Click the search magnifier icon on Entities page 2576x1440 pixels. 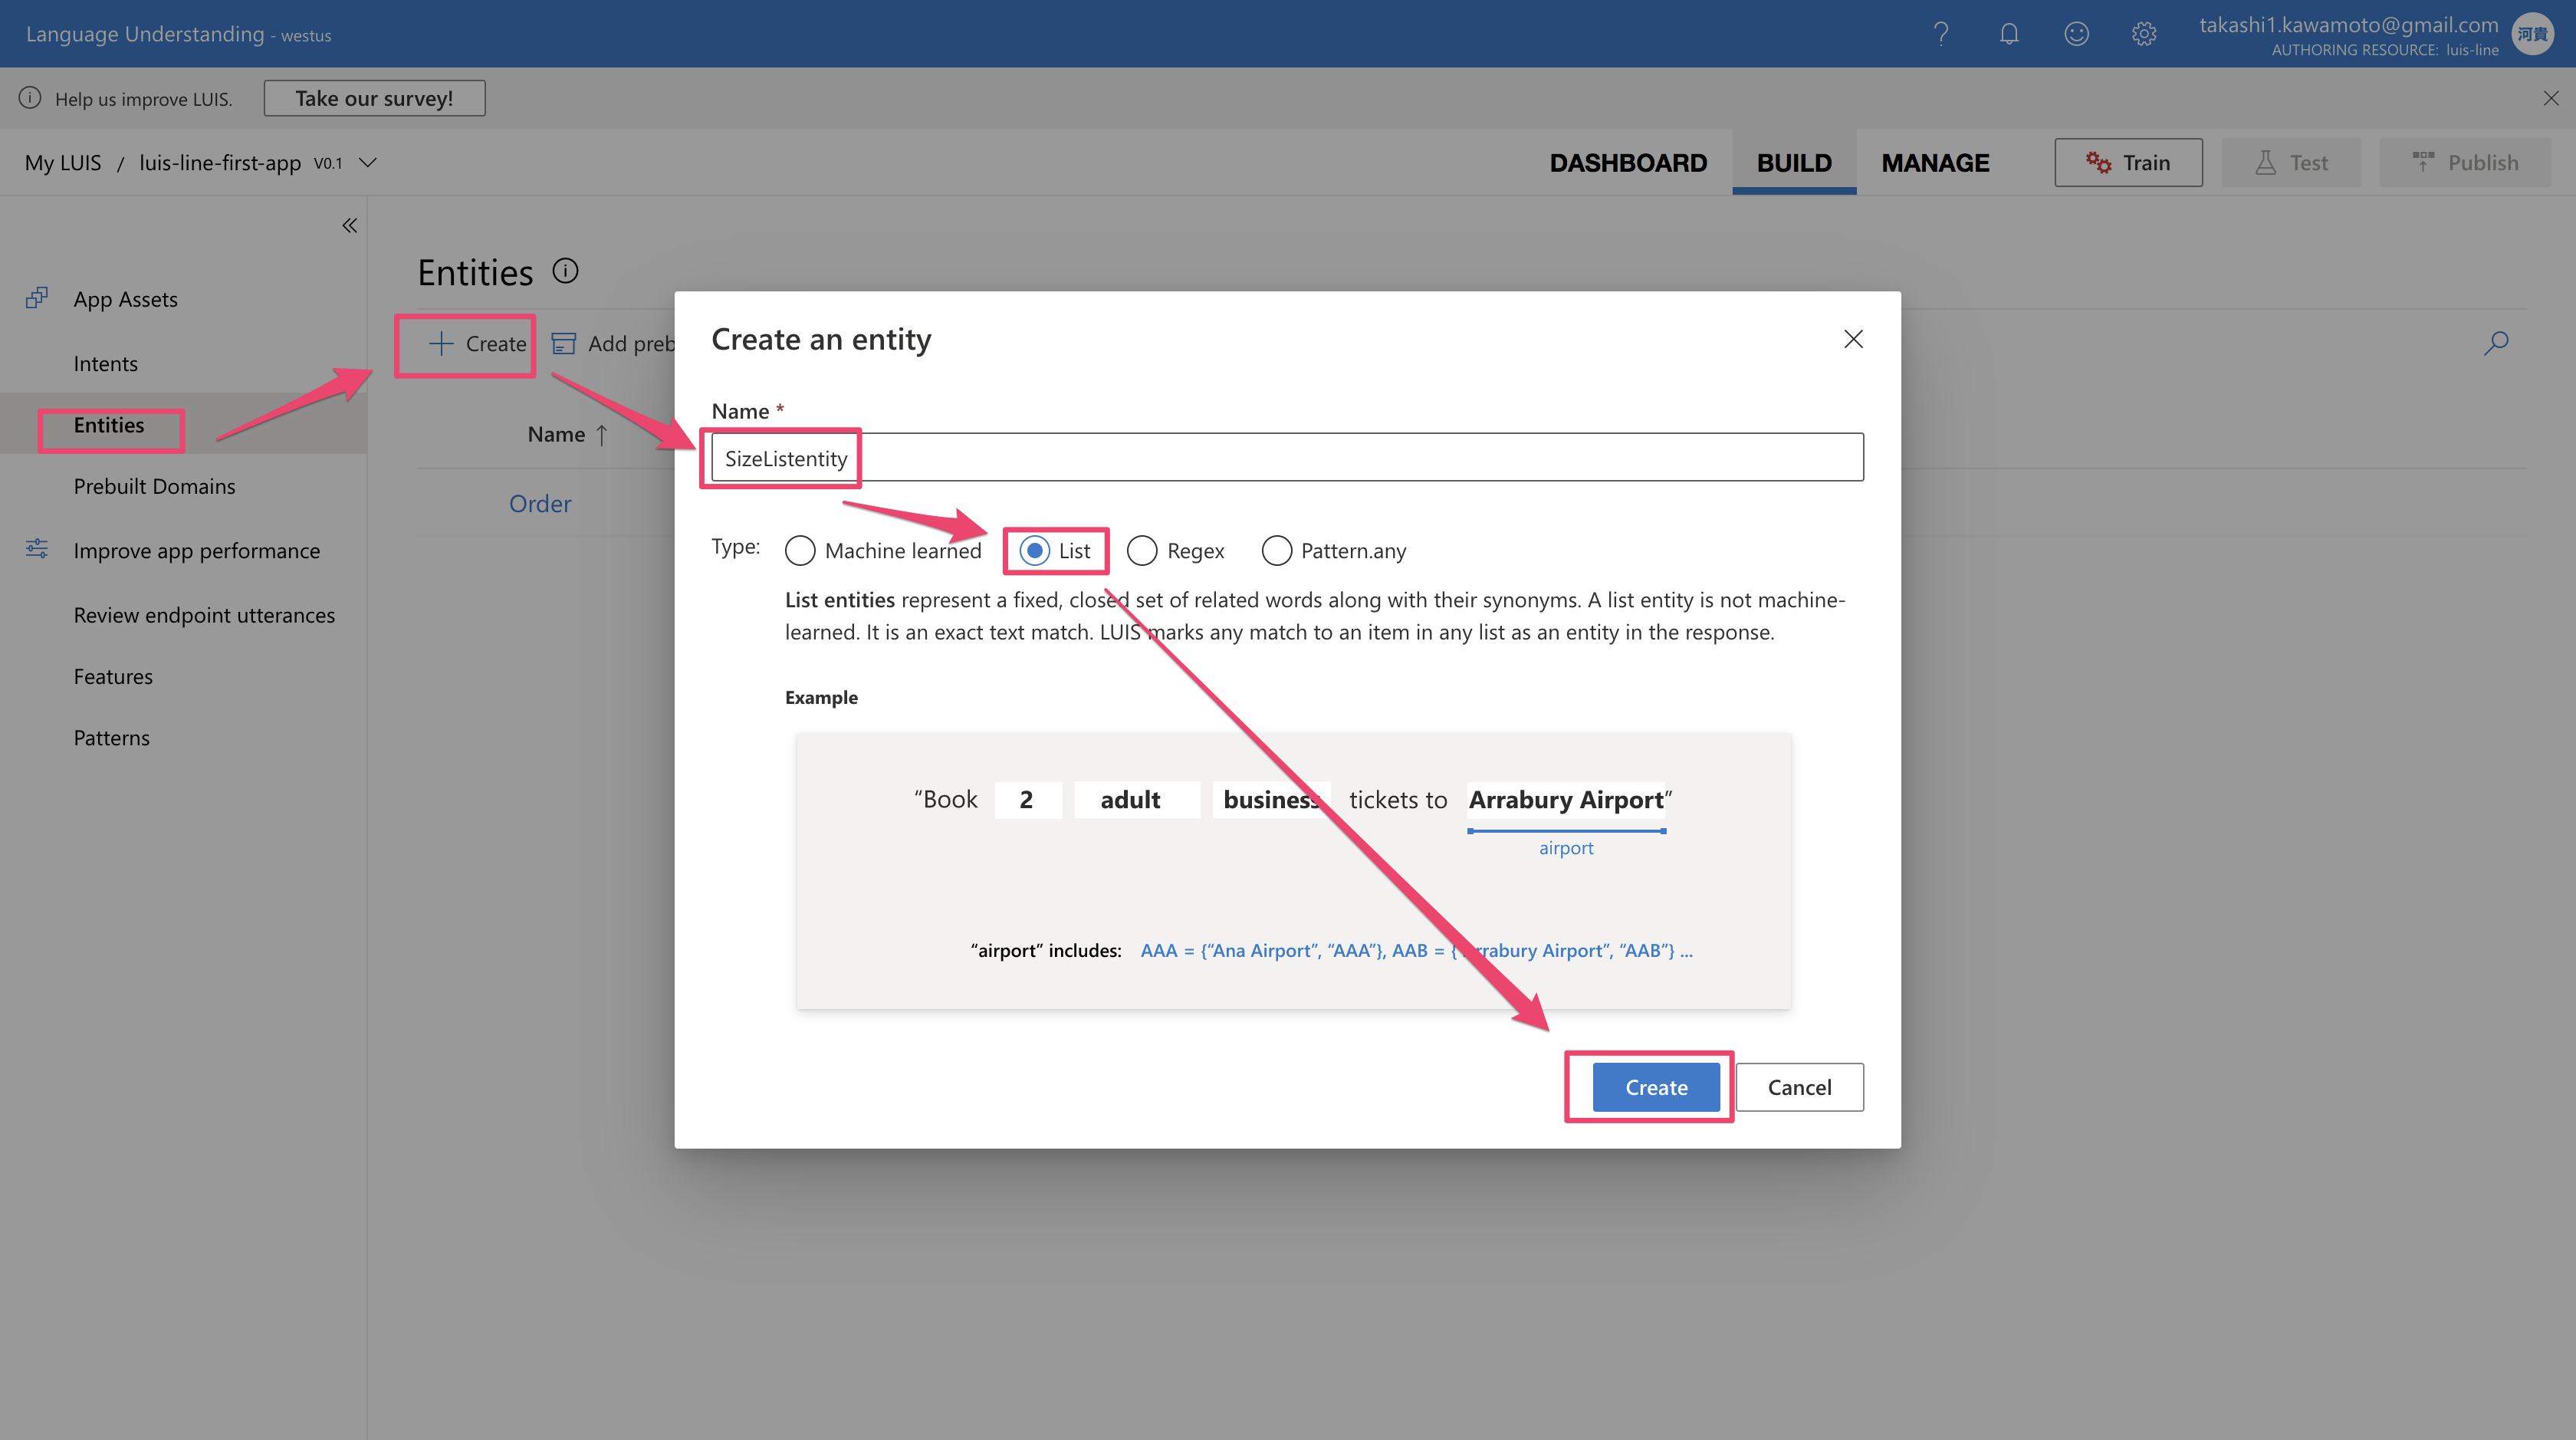pyautogui.click(x=2496, y=343)
